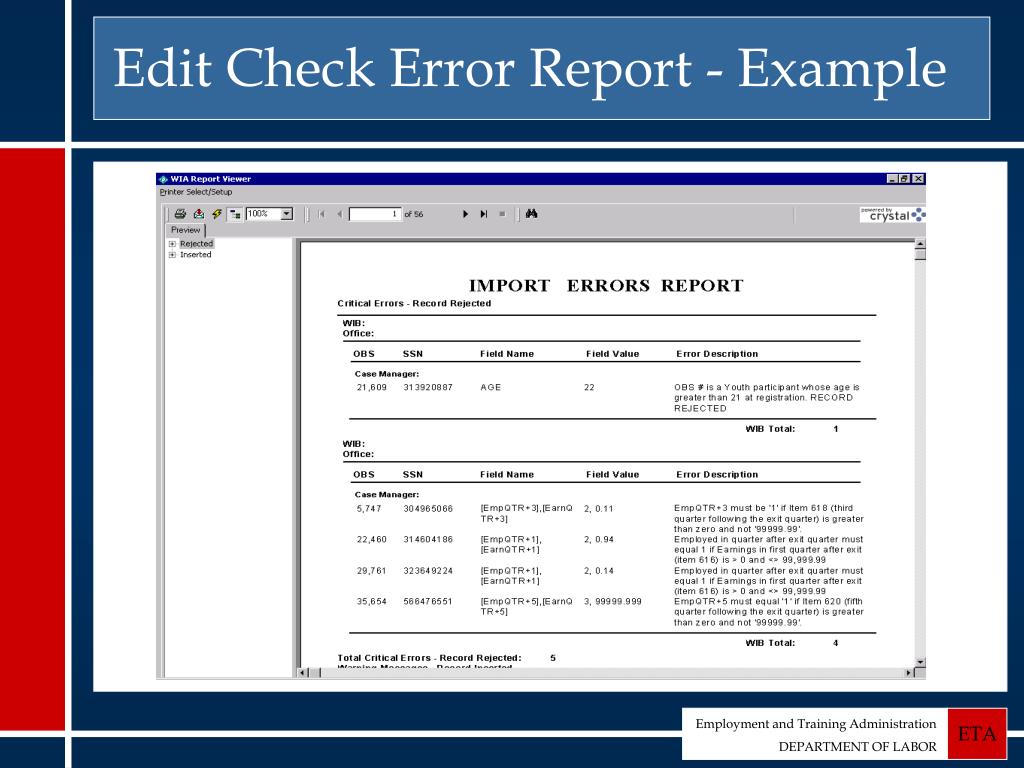
Task: Click SSN value 304965066
Action: pos(428,509)
